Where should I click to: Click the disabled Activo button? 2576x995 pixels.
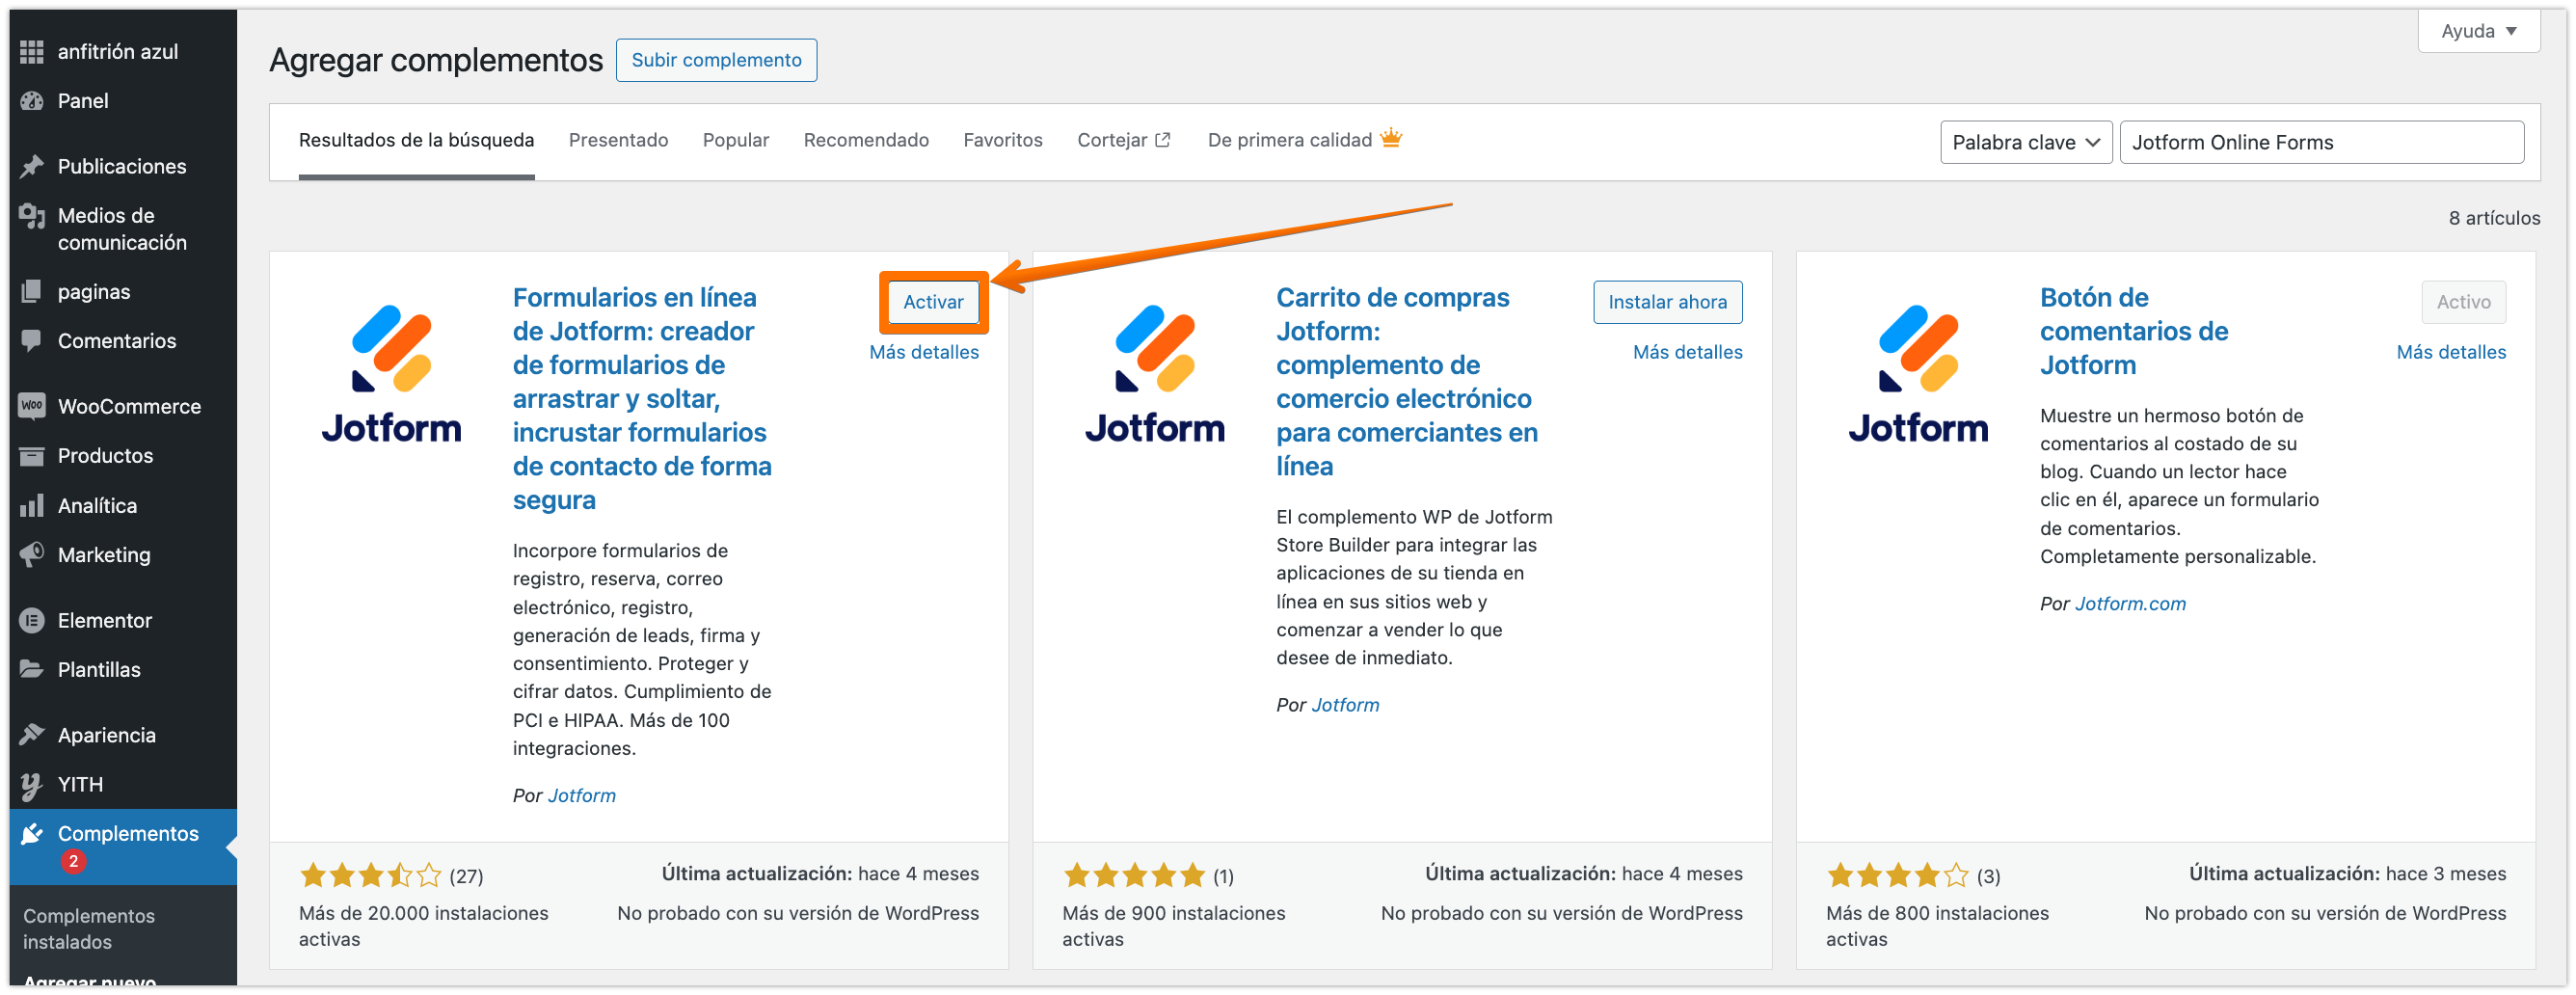point(2463,302)
